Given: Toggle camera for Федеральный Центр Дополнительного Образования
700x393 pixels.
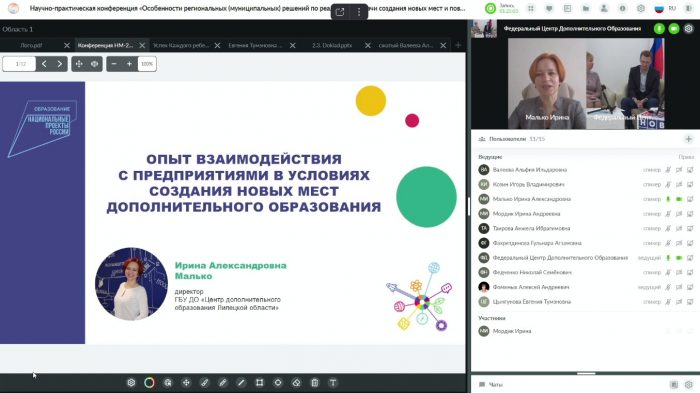Looking at the screenshot, I should point(679,258).
